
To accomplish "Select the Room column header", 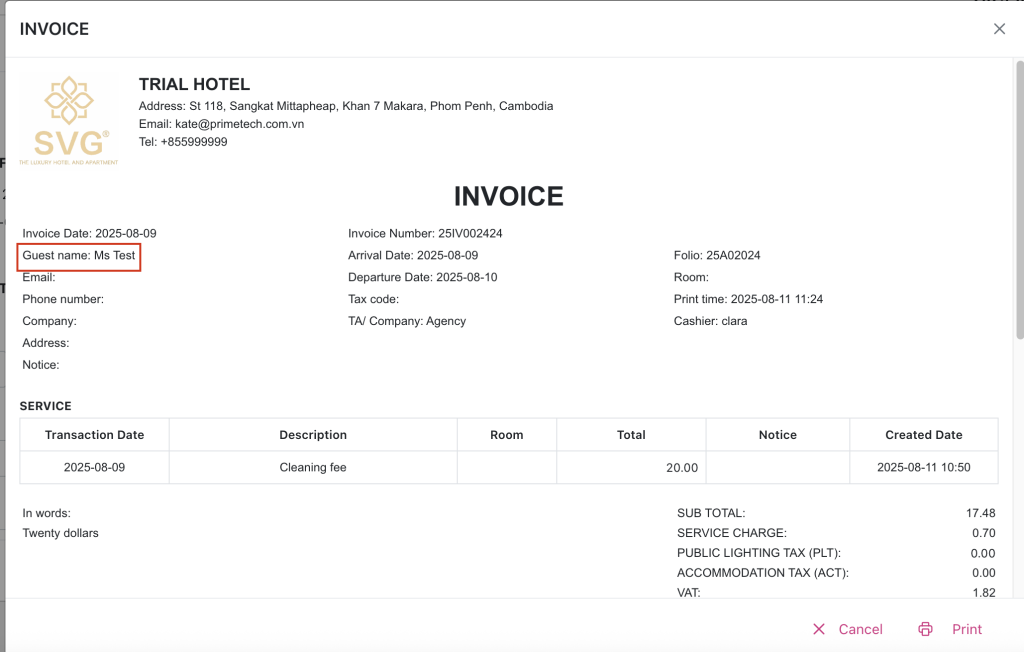I will (506, 435).
